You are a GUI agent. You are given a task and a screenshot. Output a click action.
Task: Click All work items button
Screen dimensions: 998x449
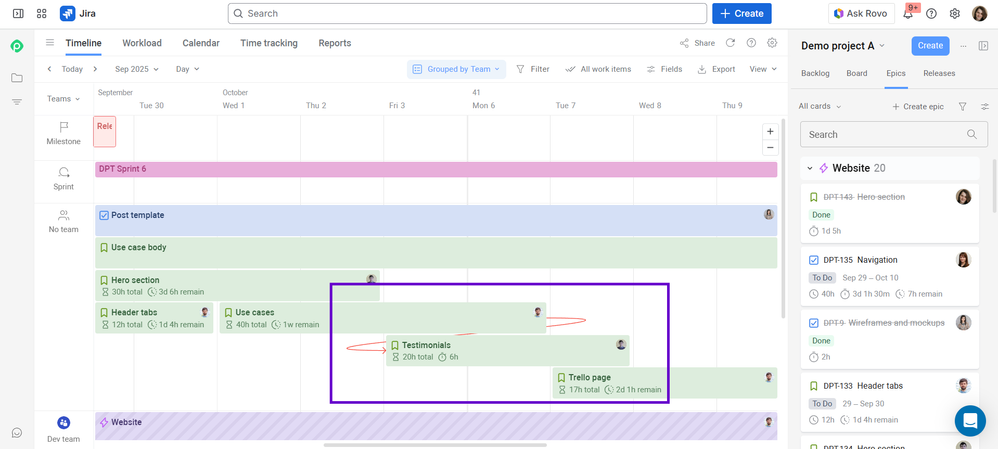pos(598,69)
